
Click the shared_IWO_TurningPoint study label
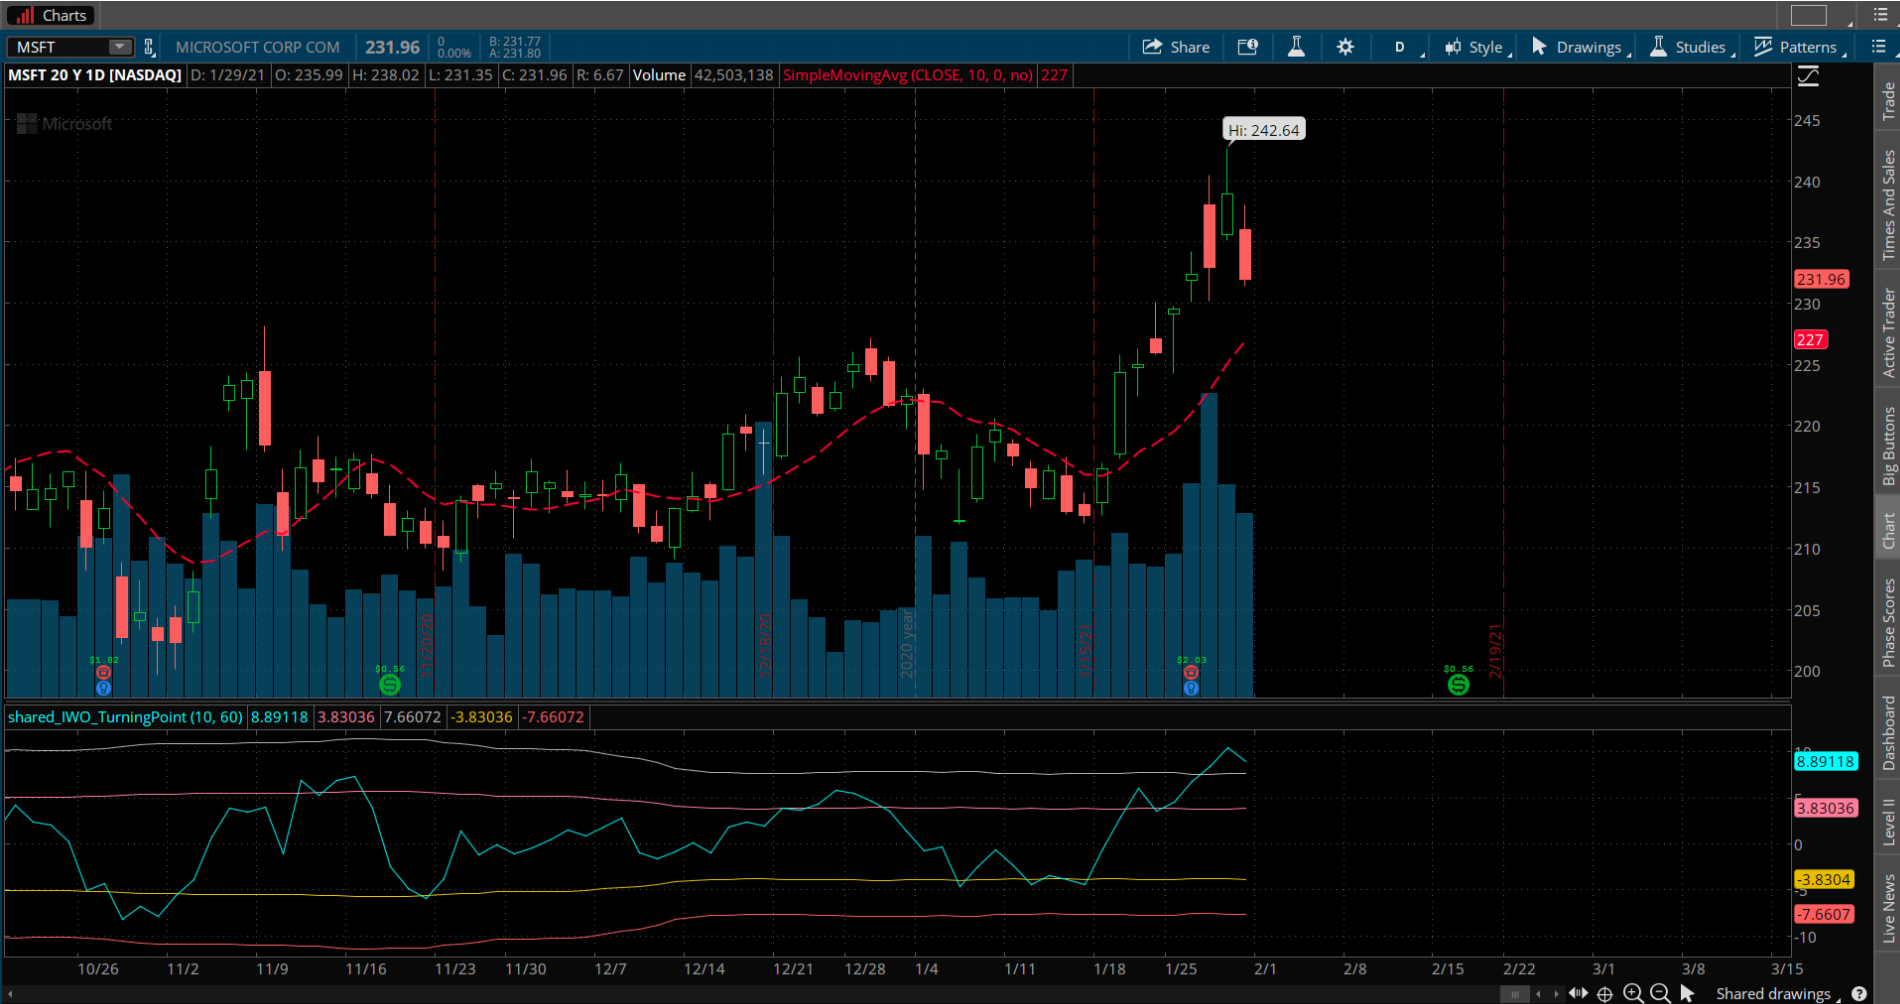(125, 717)
